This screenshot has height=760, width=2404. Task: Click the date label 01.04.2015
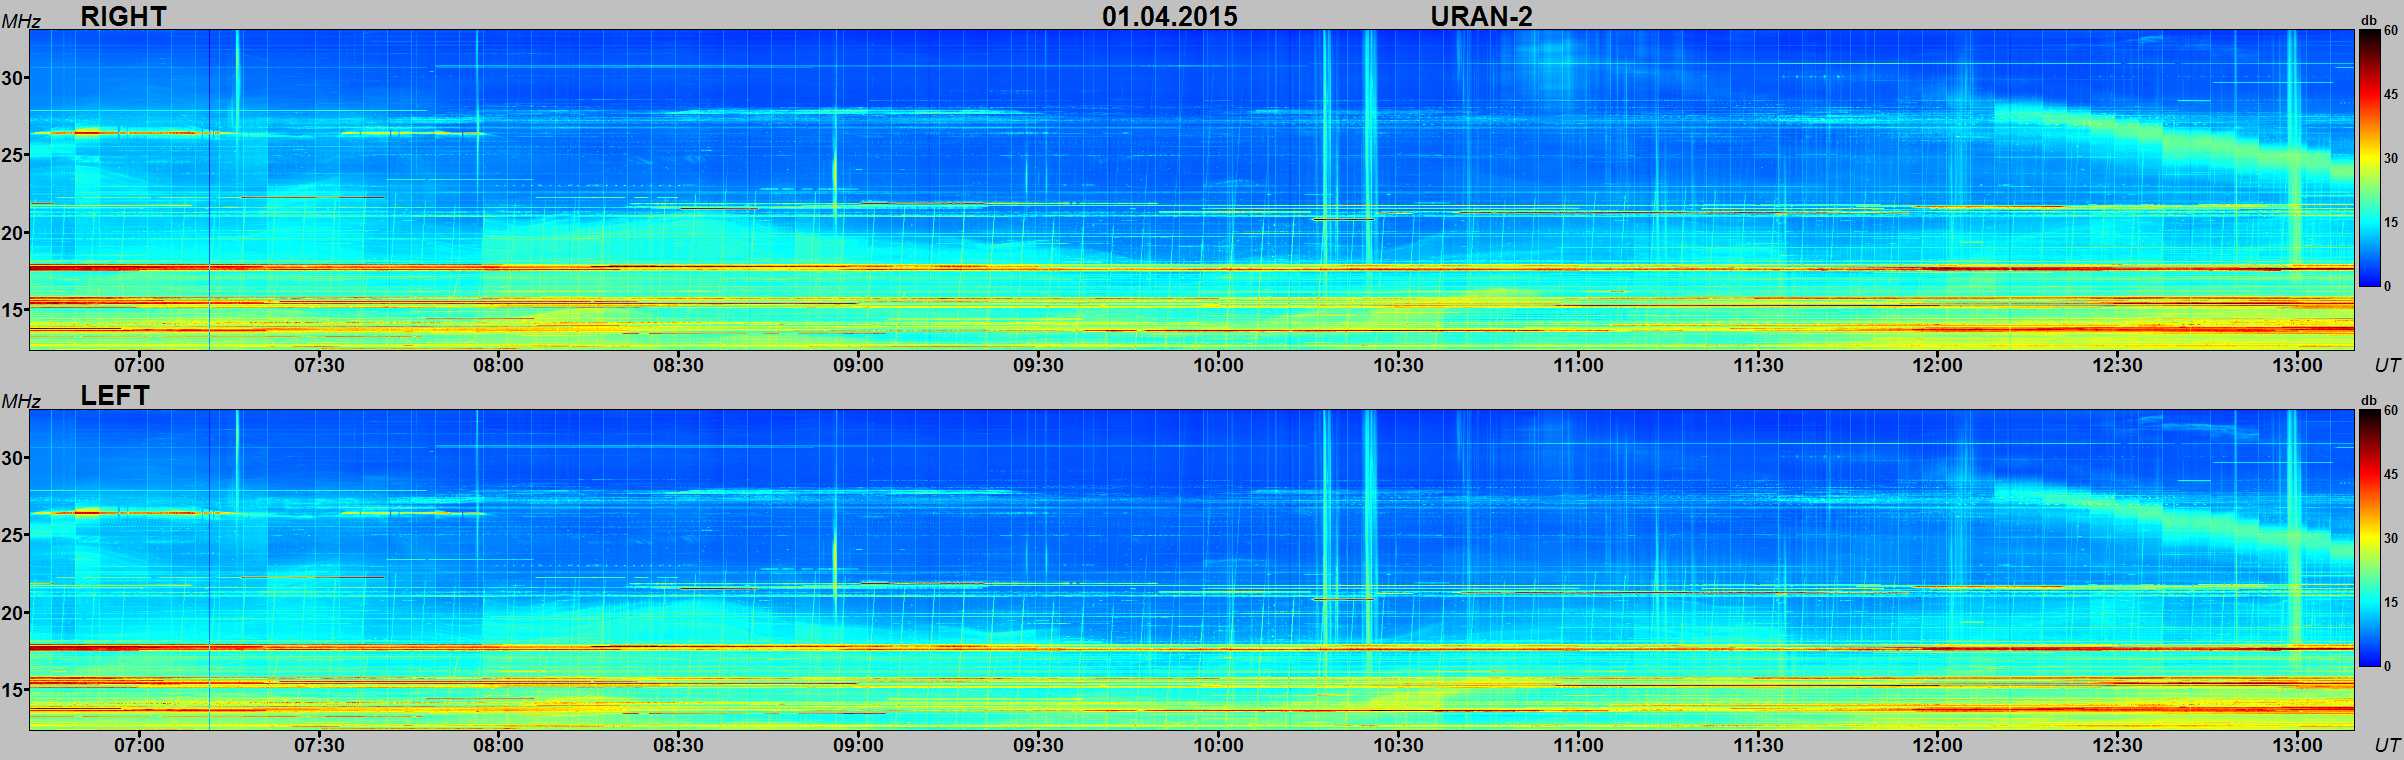(1169, 16)
